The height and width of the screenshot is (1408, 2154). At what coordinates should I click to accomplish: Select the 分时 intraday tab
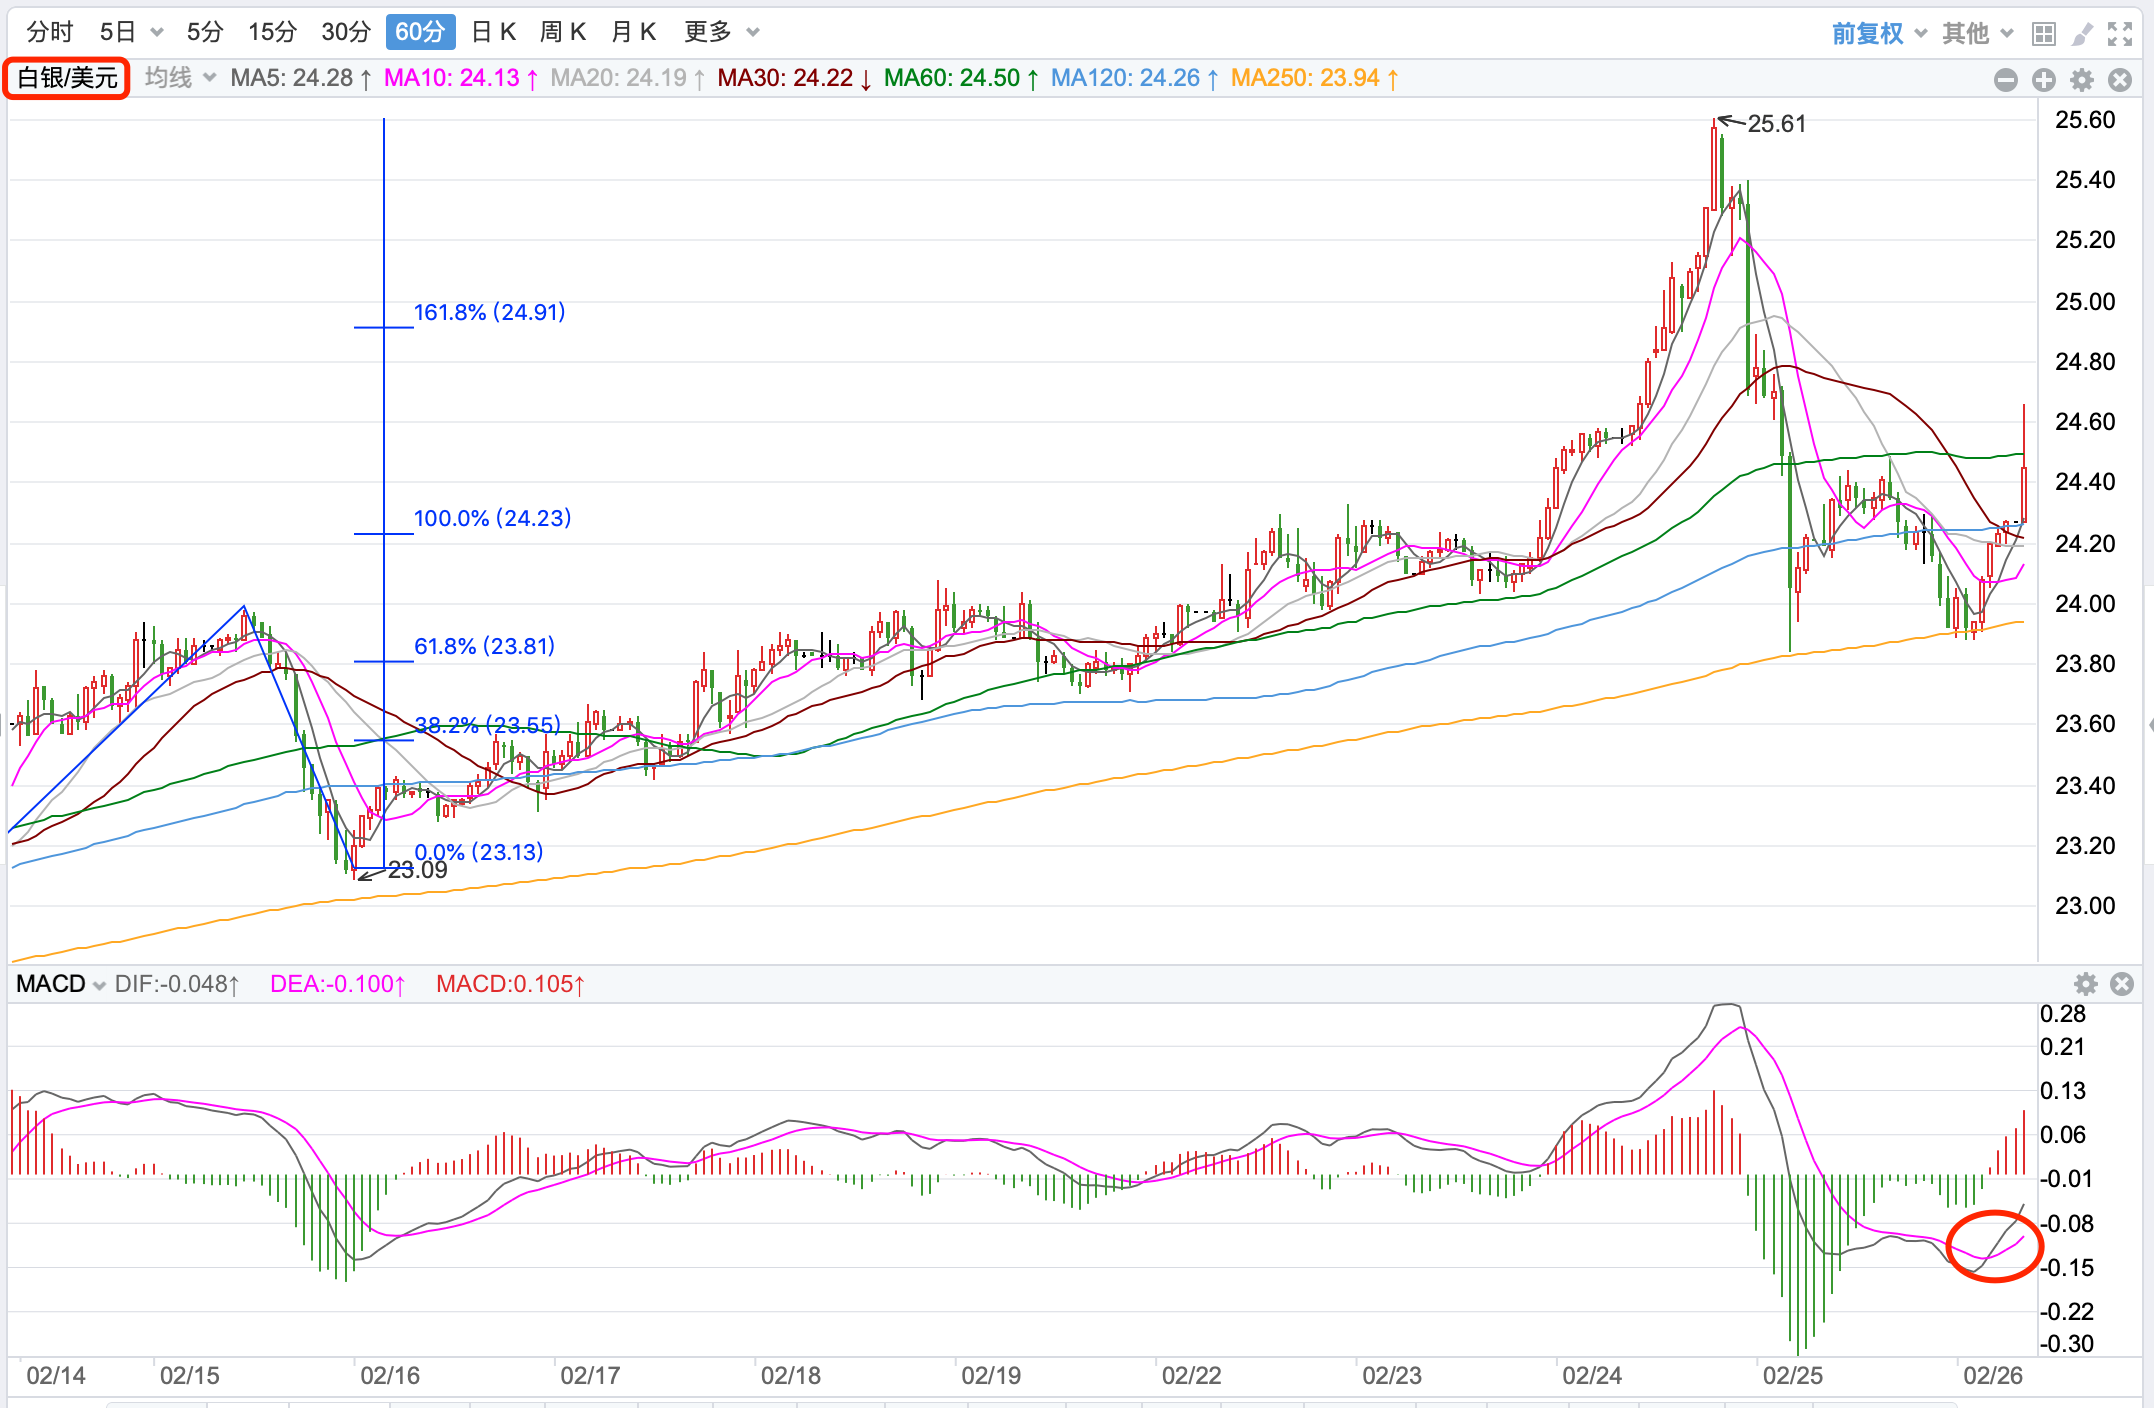(x=50, y=32)
